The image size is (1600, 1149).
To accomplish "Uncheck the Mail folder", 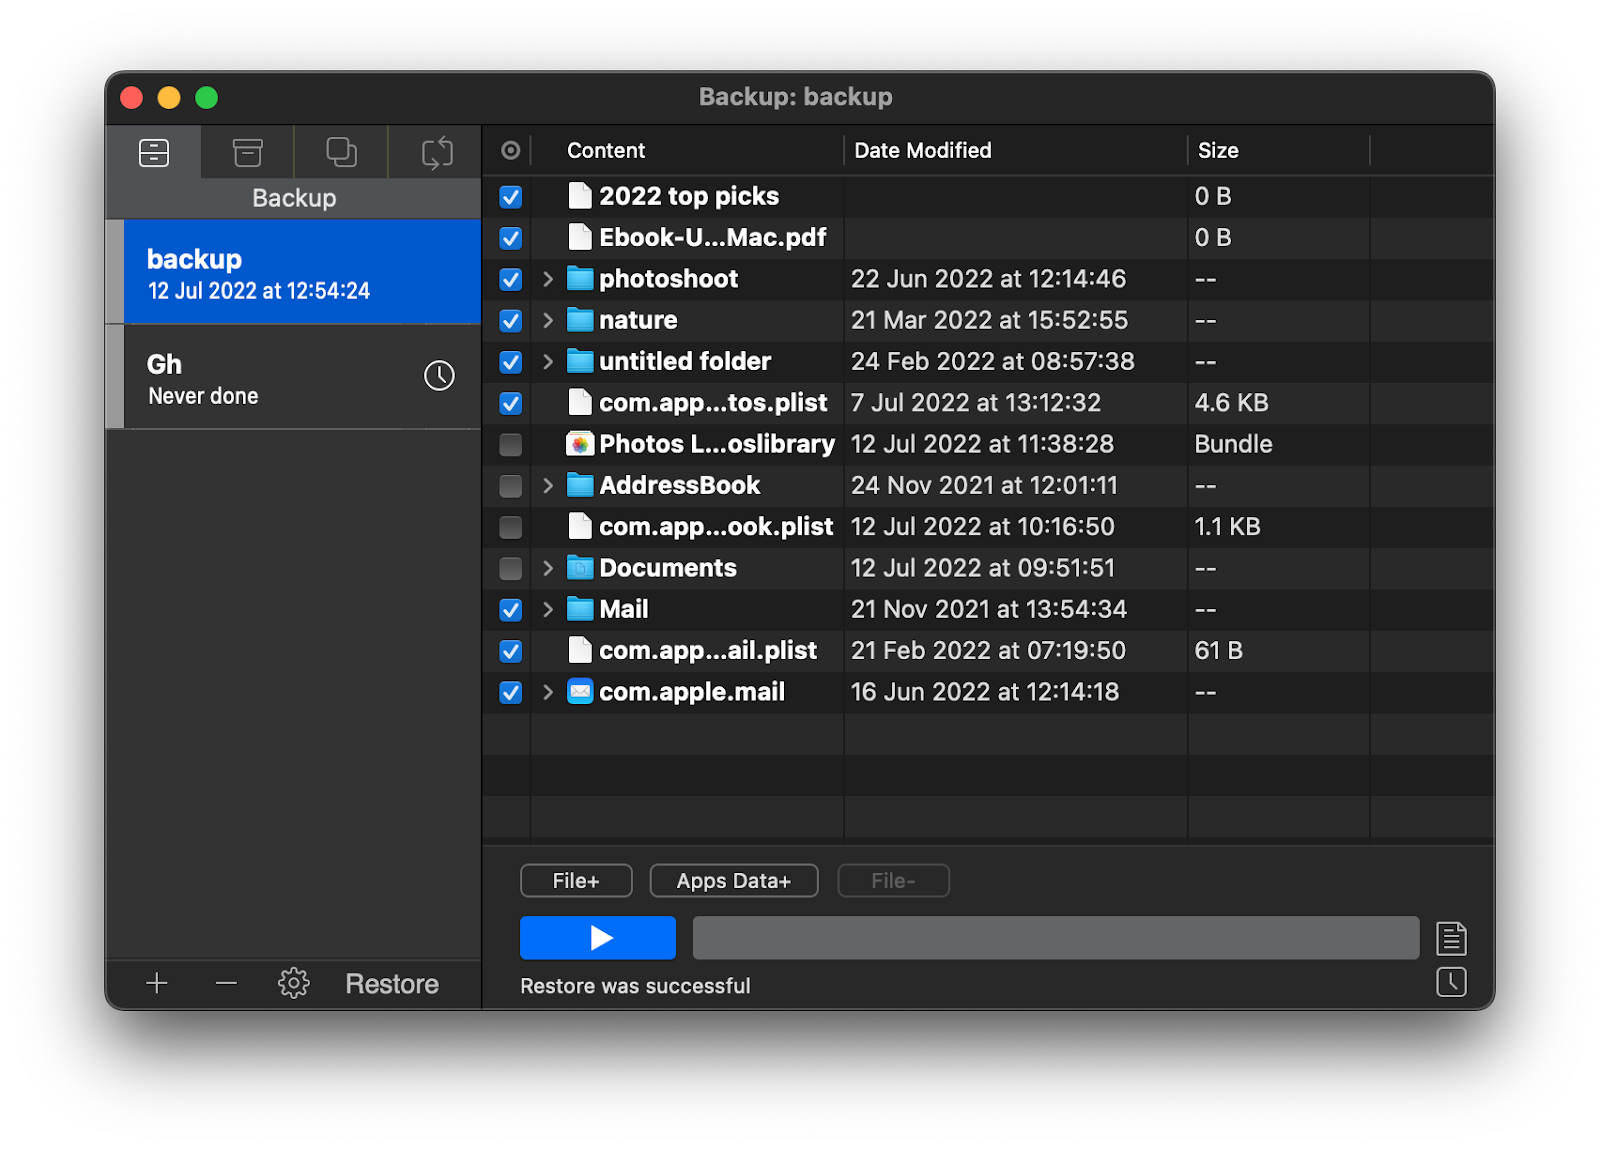I will point(510,609).
